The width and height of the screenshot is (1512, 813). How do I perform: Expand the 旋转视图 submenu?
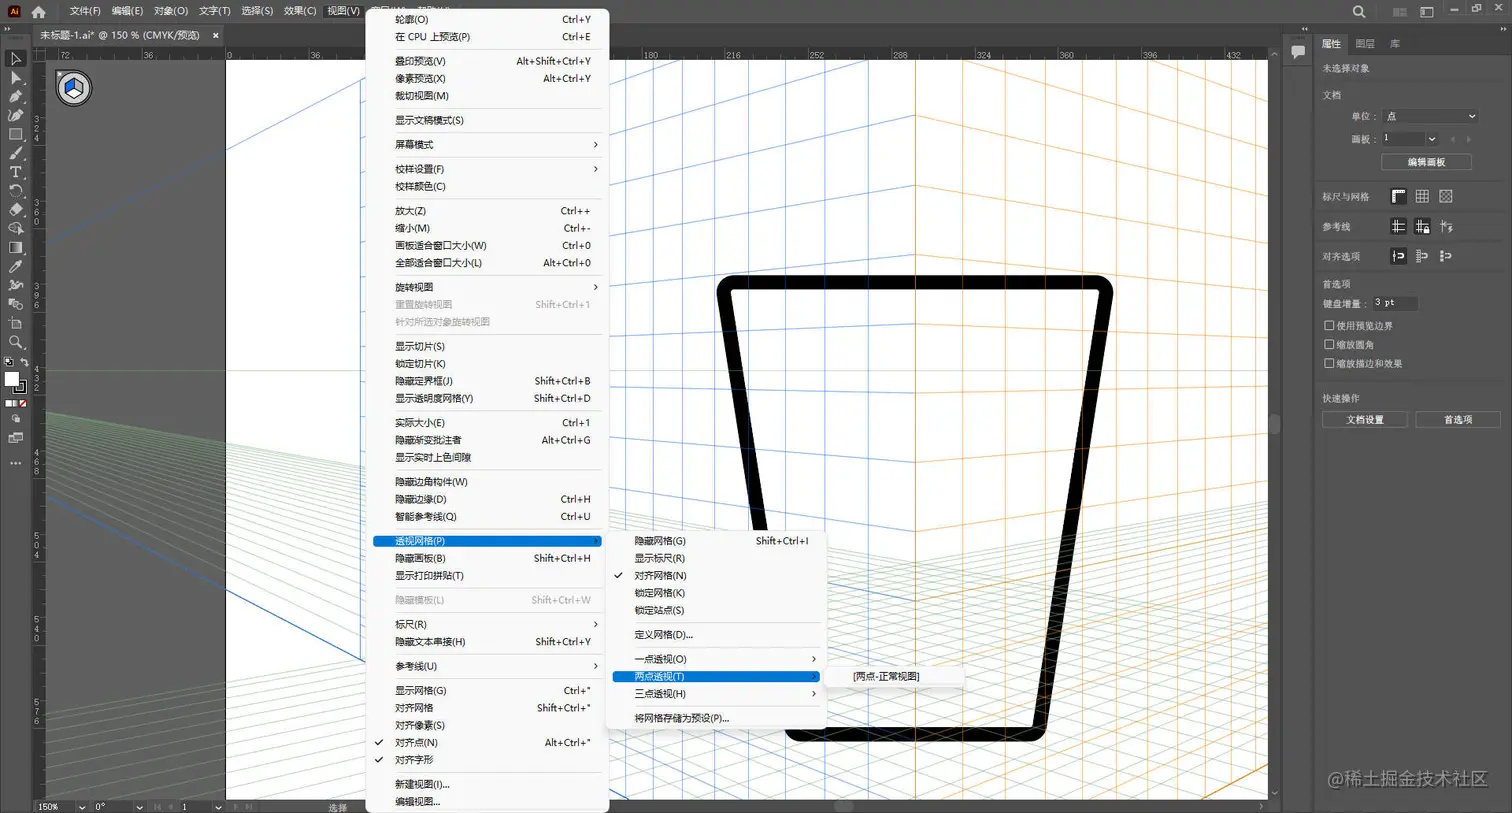(487, 287)
